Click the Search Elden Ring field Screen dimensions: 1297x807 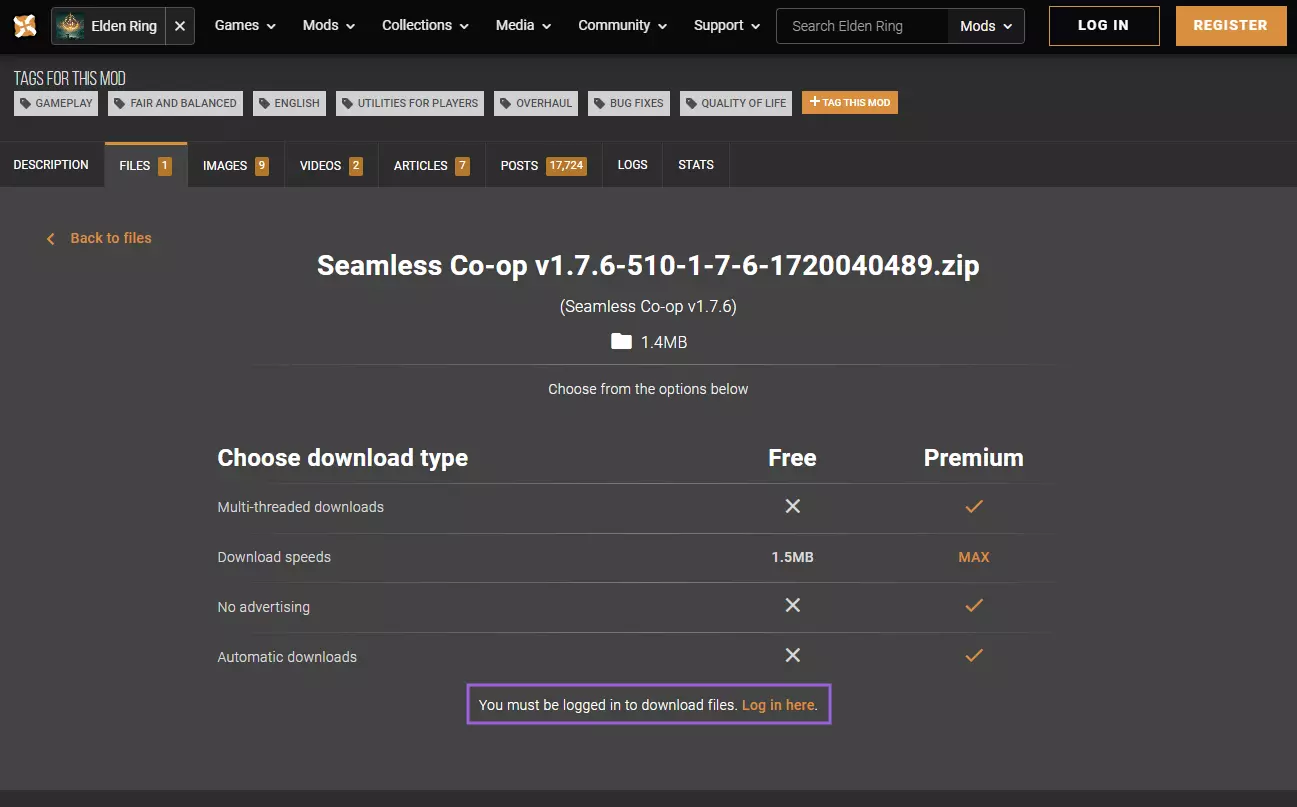point(862,26)
